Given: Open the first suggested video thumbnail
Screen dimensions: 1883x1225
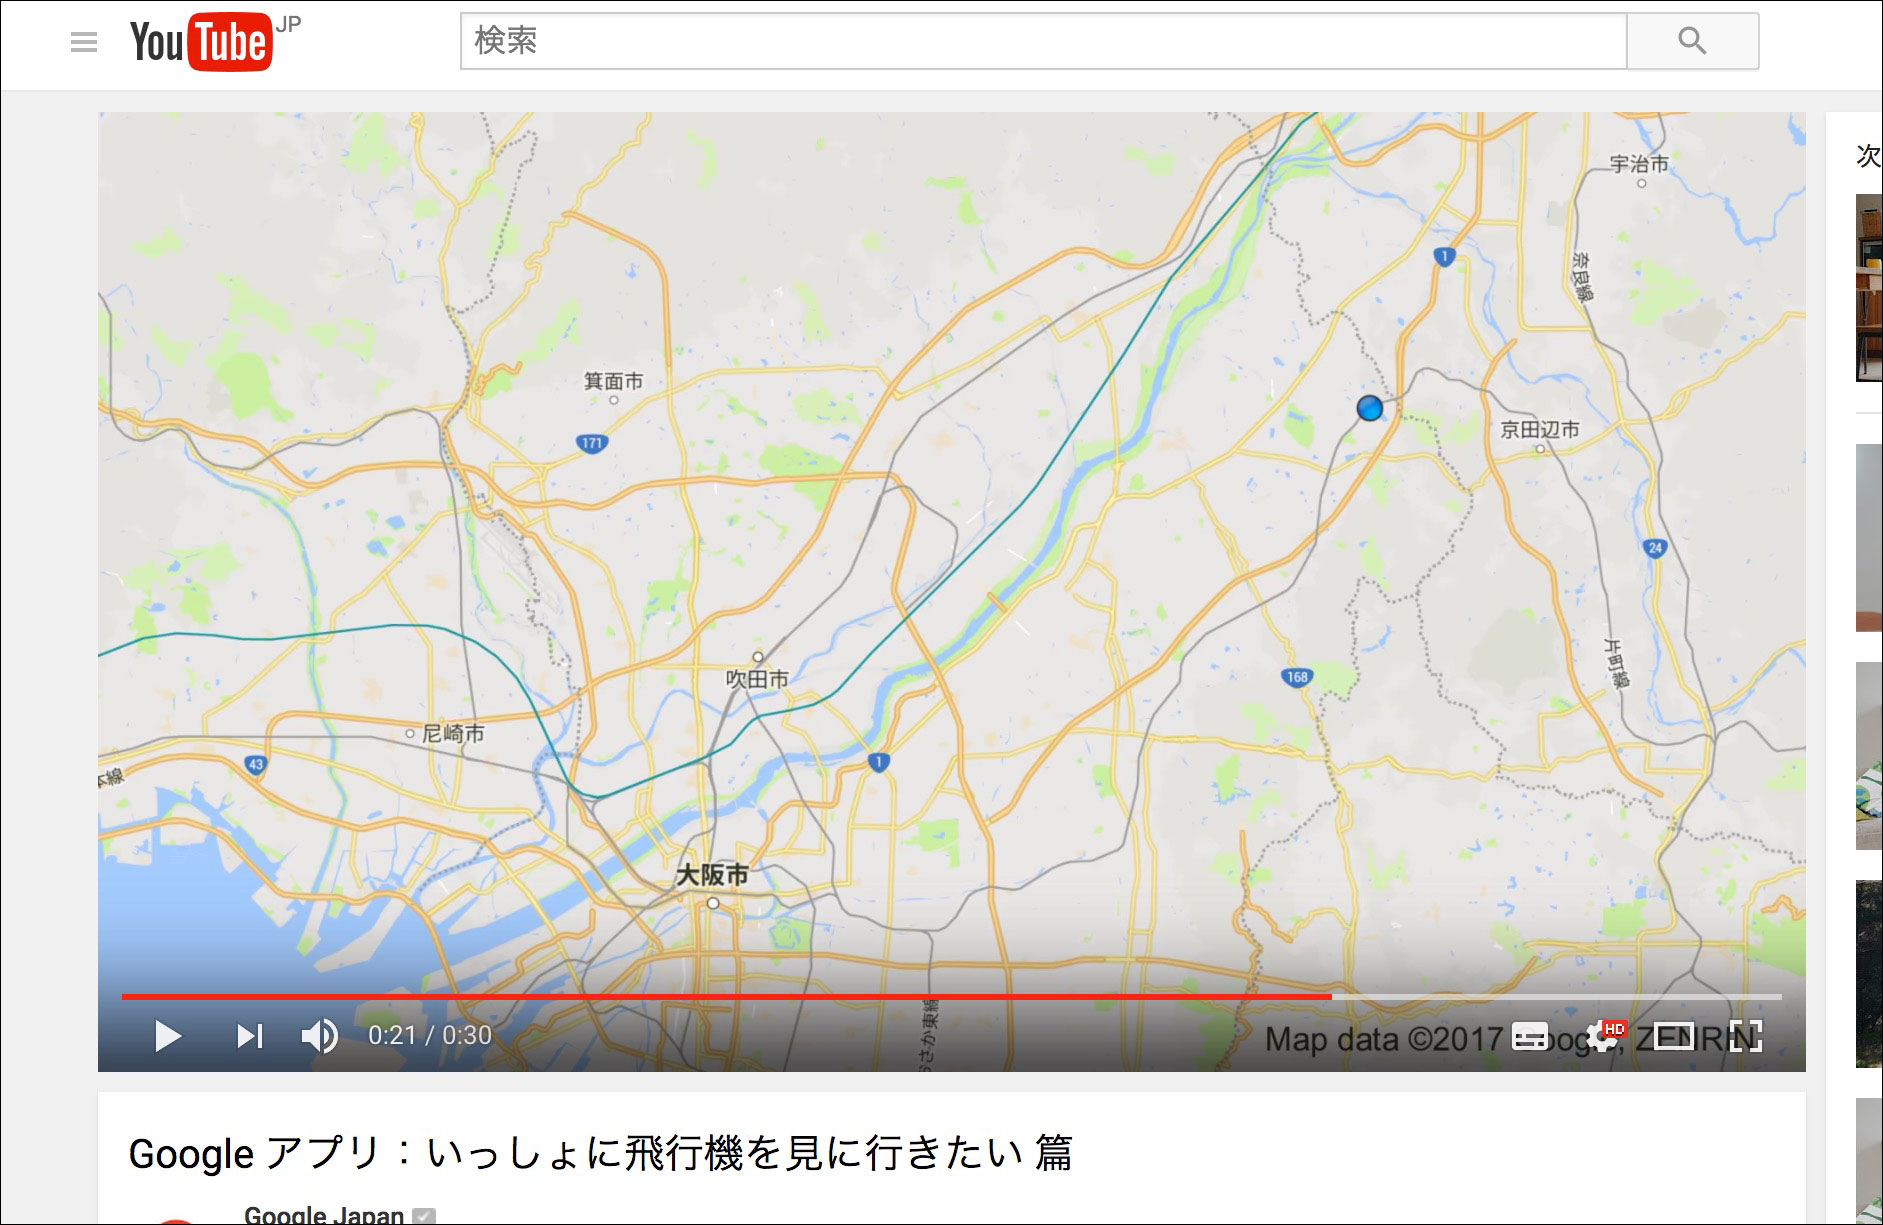Looking at the screenshot, I should 1868,288.
